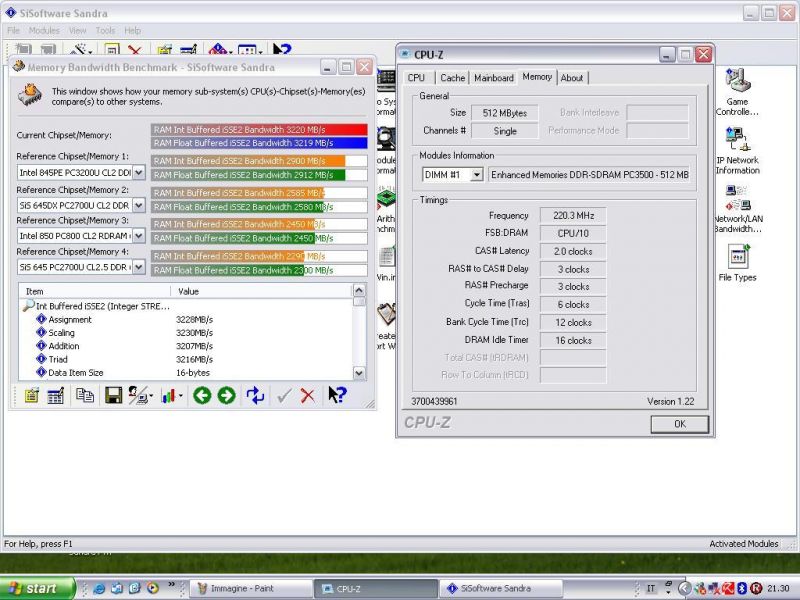Viewport: 800px width, 600px height.
Task: Click the OK button in CPU-Z
Action: pyautogui.click(x=680, y=424)
